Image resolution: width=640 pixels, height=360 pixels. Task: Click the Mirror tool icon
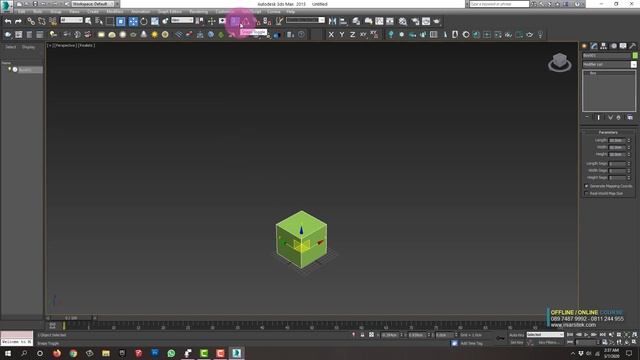333,21
